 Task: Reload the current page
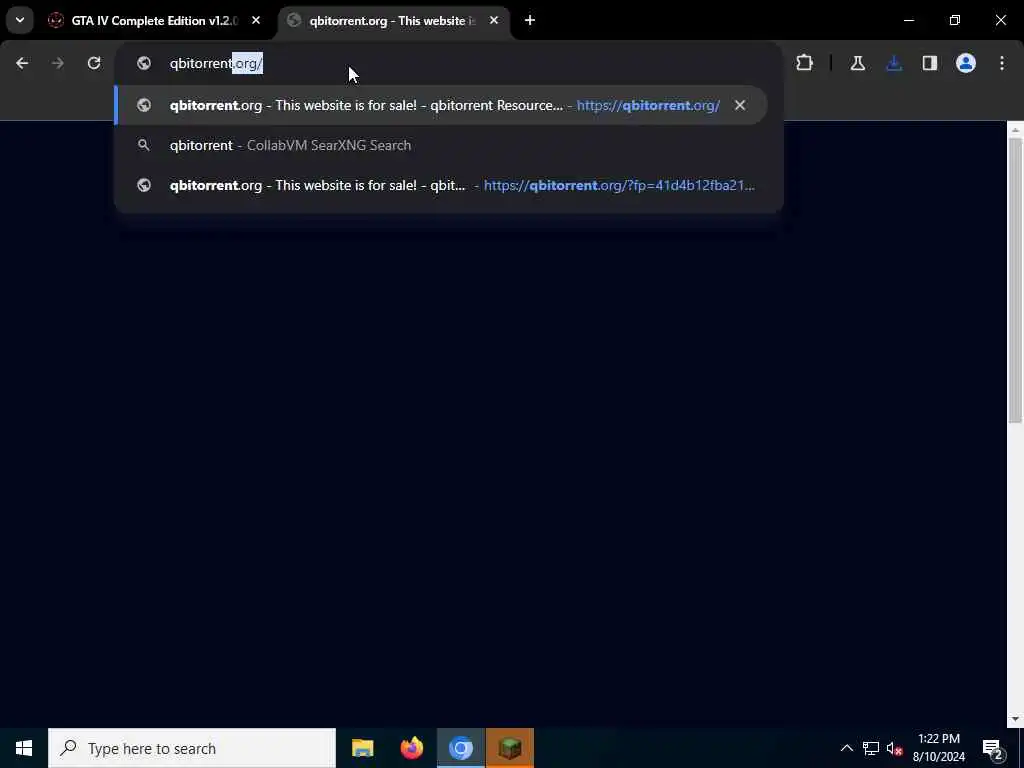[94, 63]
